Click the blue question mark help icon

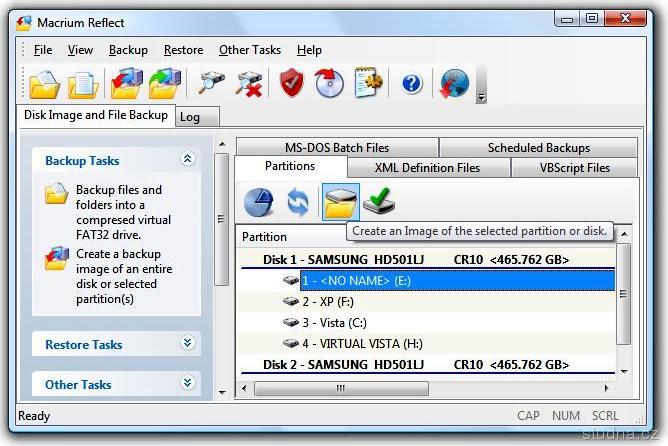pos(412,83)
